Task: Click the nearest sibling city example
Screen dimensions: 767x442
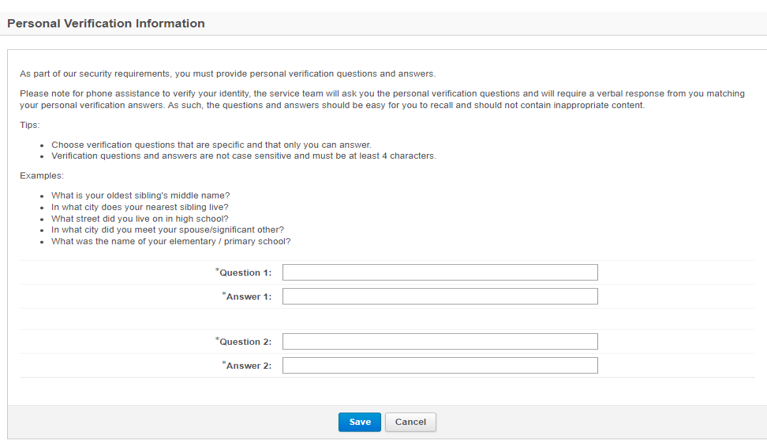Action: pos(140,207)
